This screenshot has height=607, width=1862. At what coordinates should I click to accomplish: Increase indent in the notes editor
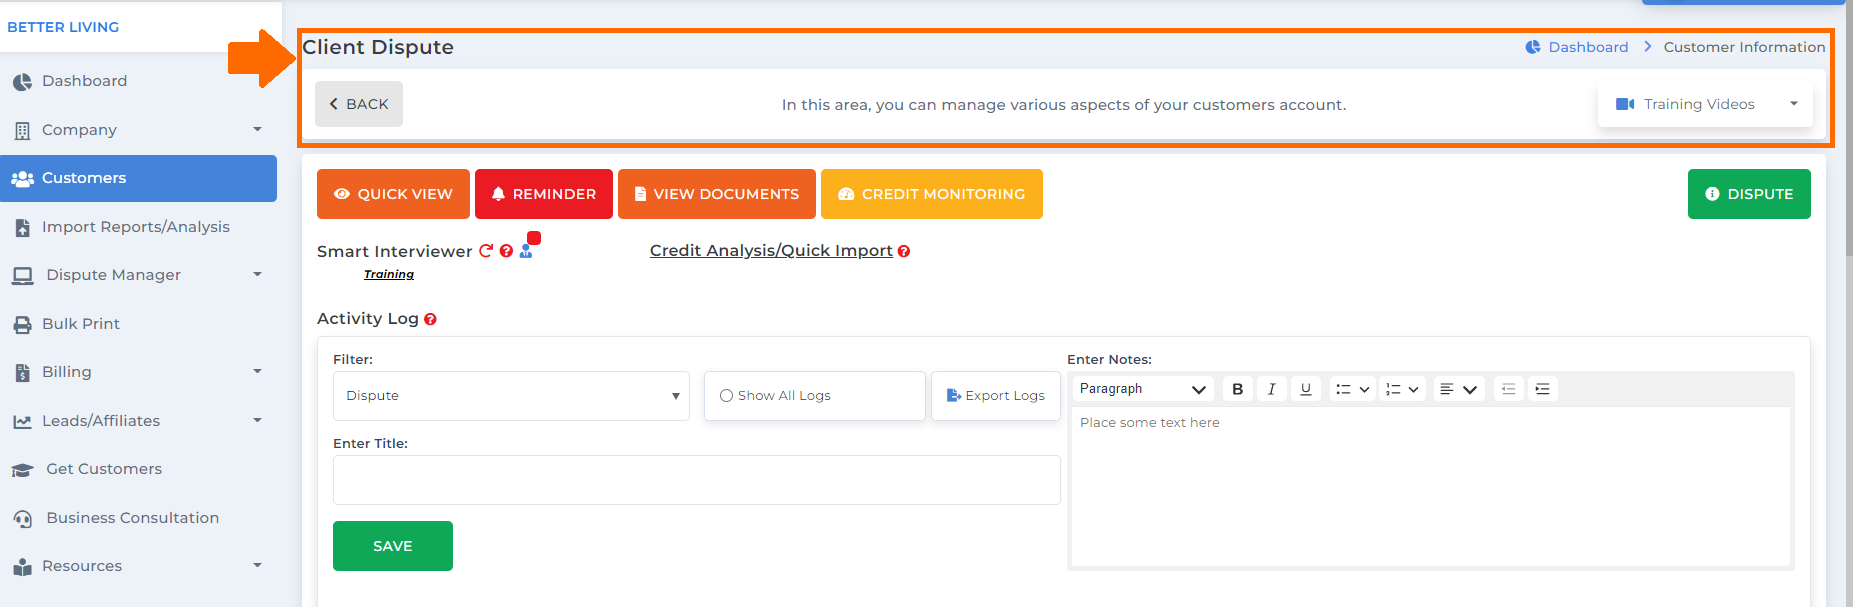(1543, 389)
